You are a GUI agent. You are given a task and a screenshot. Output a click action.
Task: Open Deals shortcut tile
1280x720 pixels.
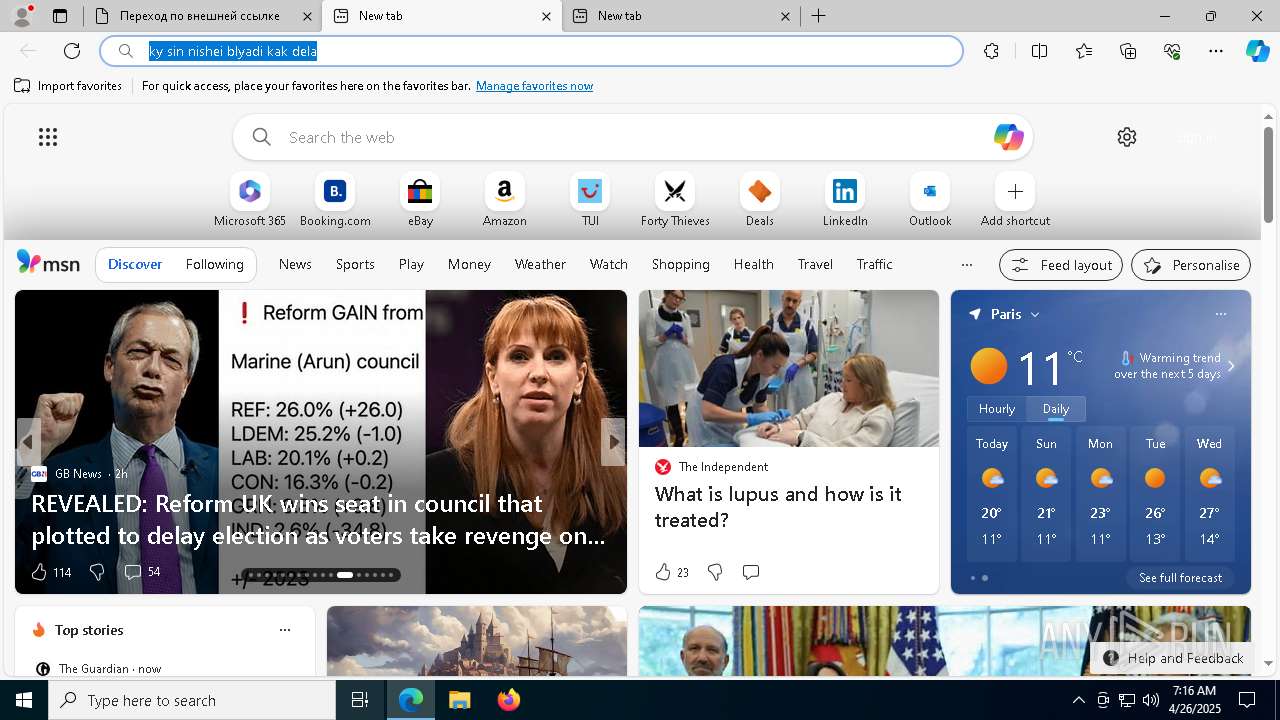coord(760,200)
